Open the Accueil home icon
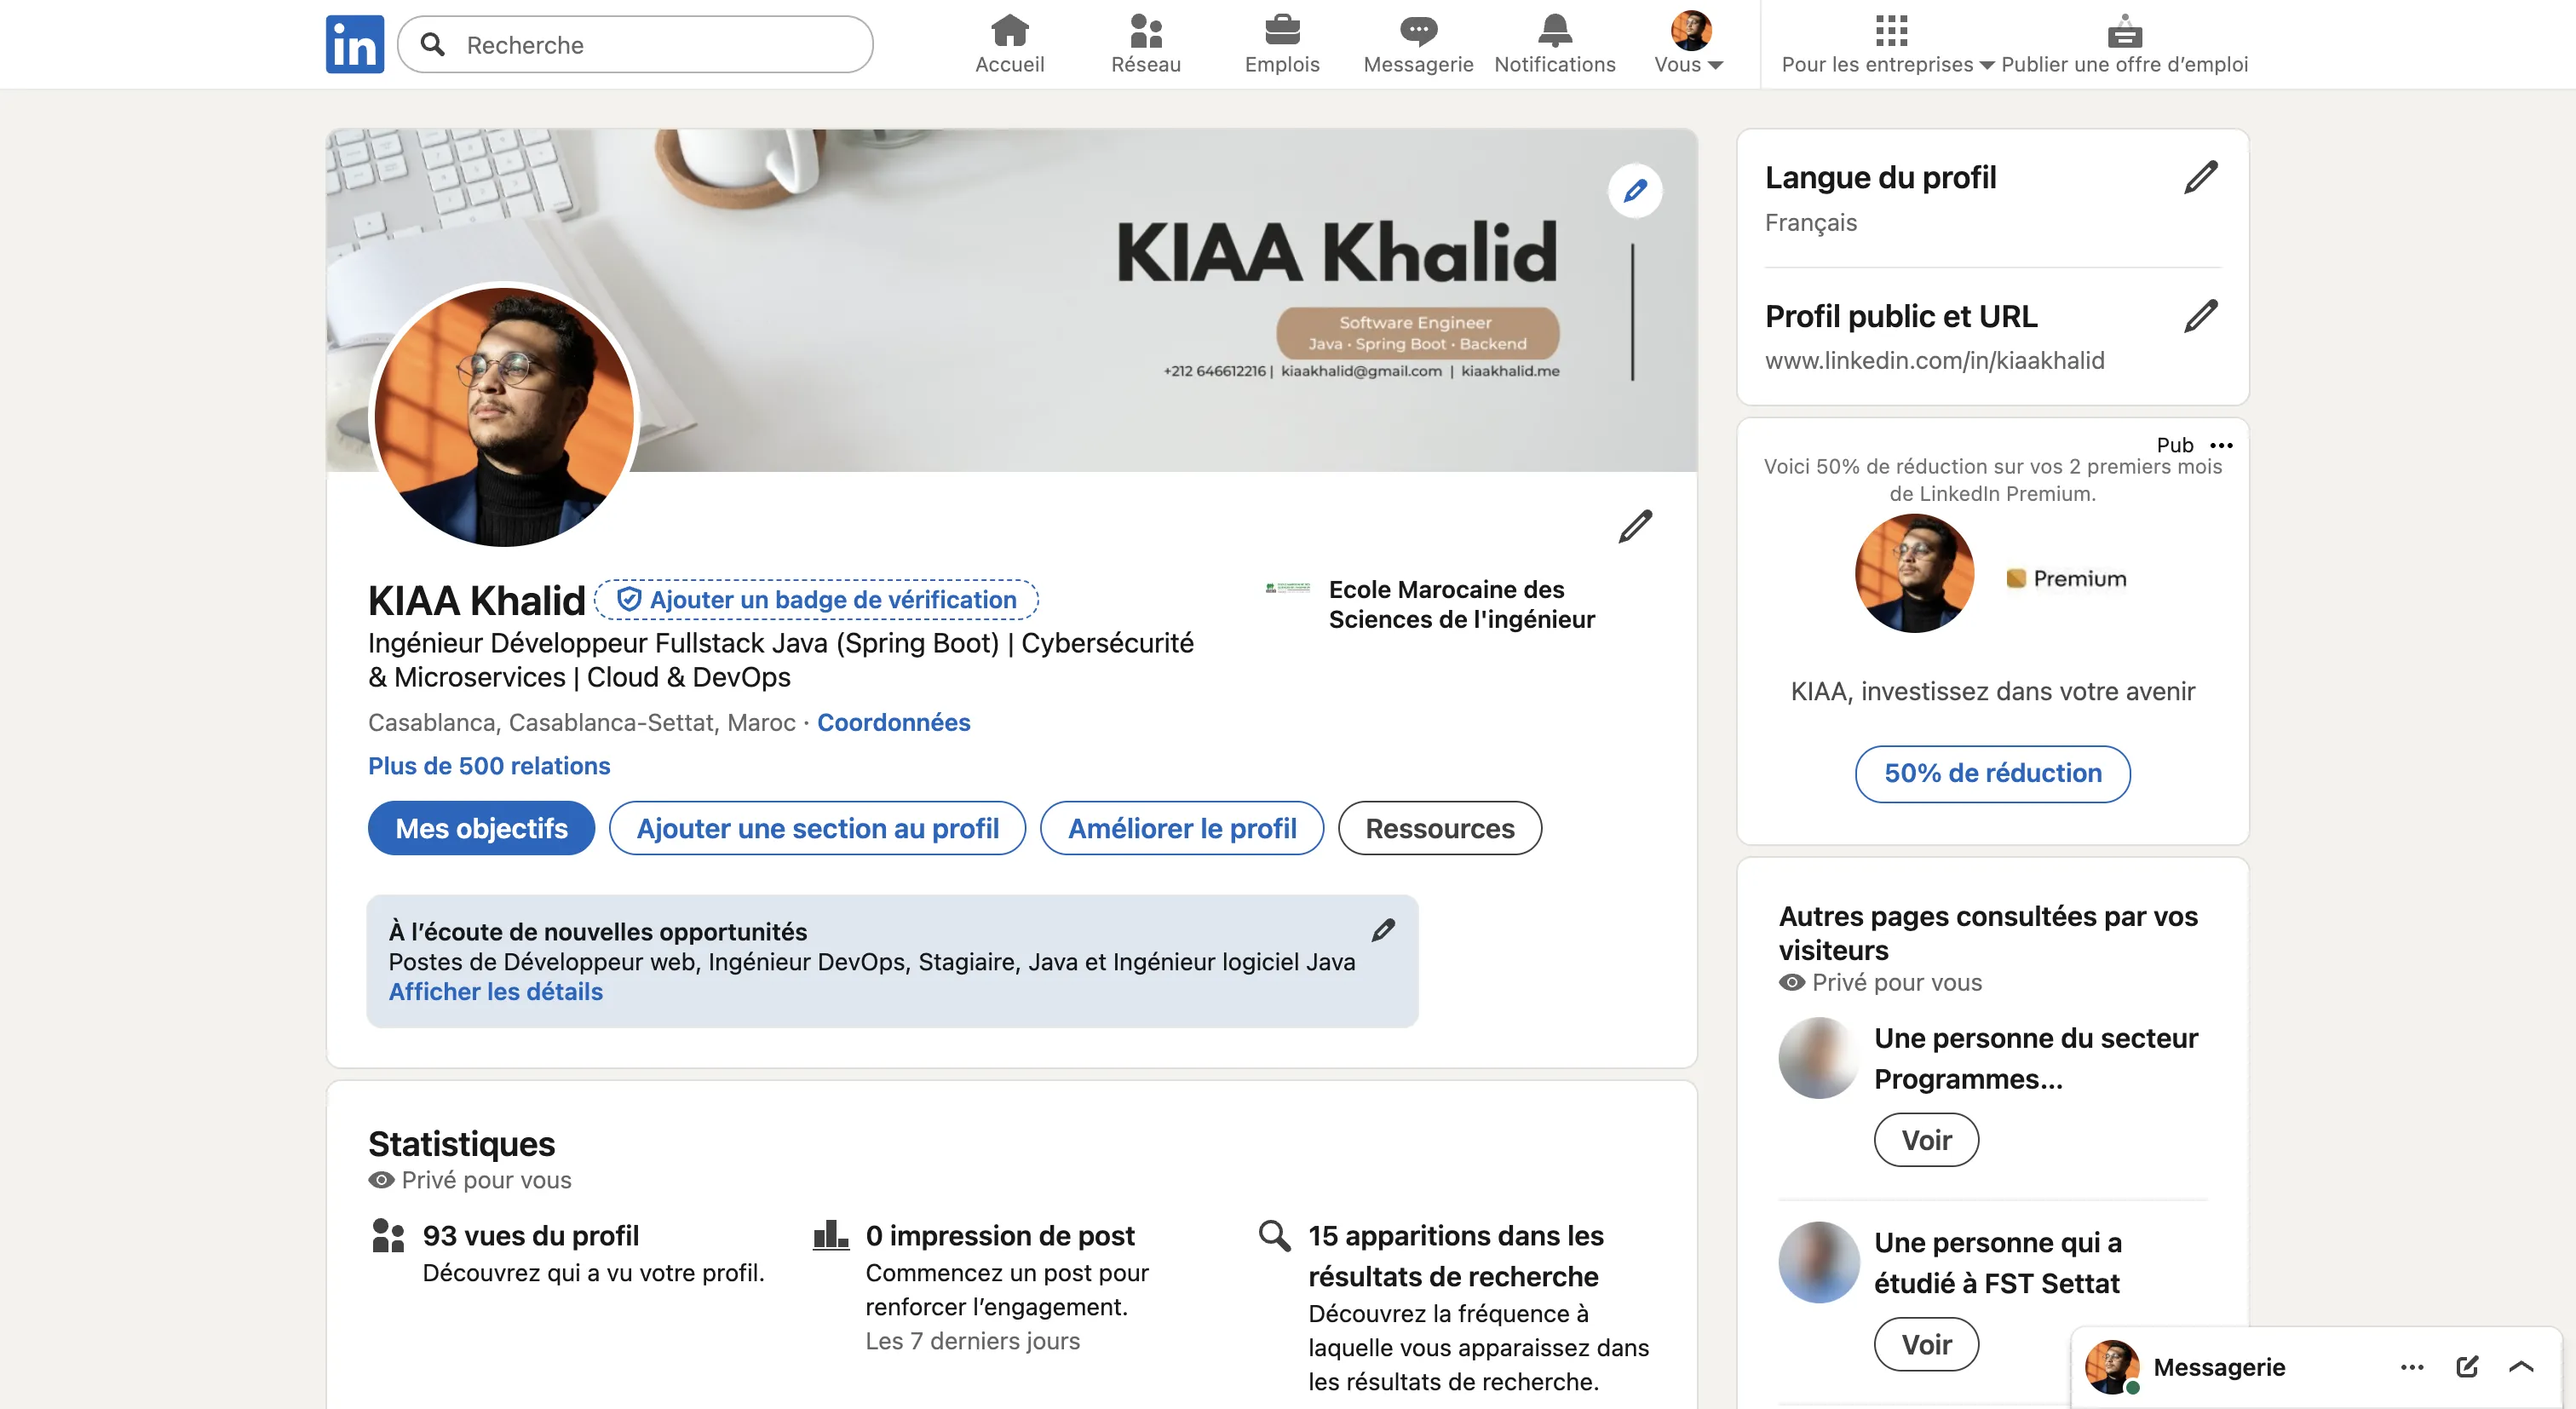 click(1009, 32)
